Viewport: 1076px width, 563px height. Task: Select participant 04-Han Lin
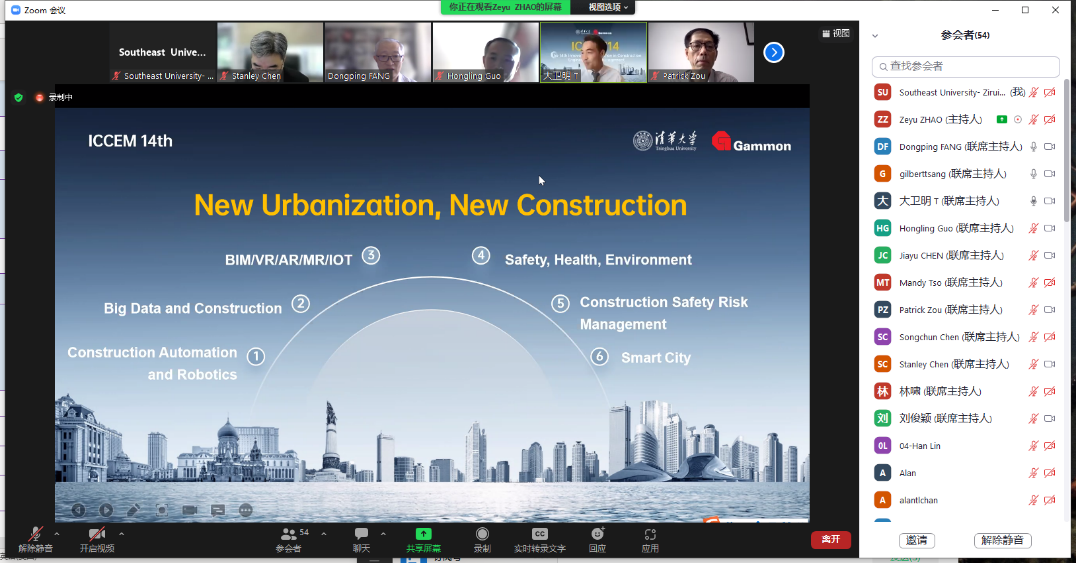966,446
